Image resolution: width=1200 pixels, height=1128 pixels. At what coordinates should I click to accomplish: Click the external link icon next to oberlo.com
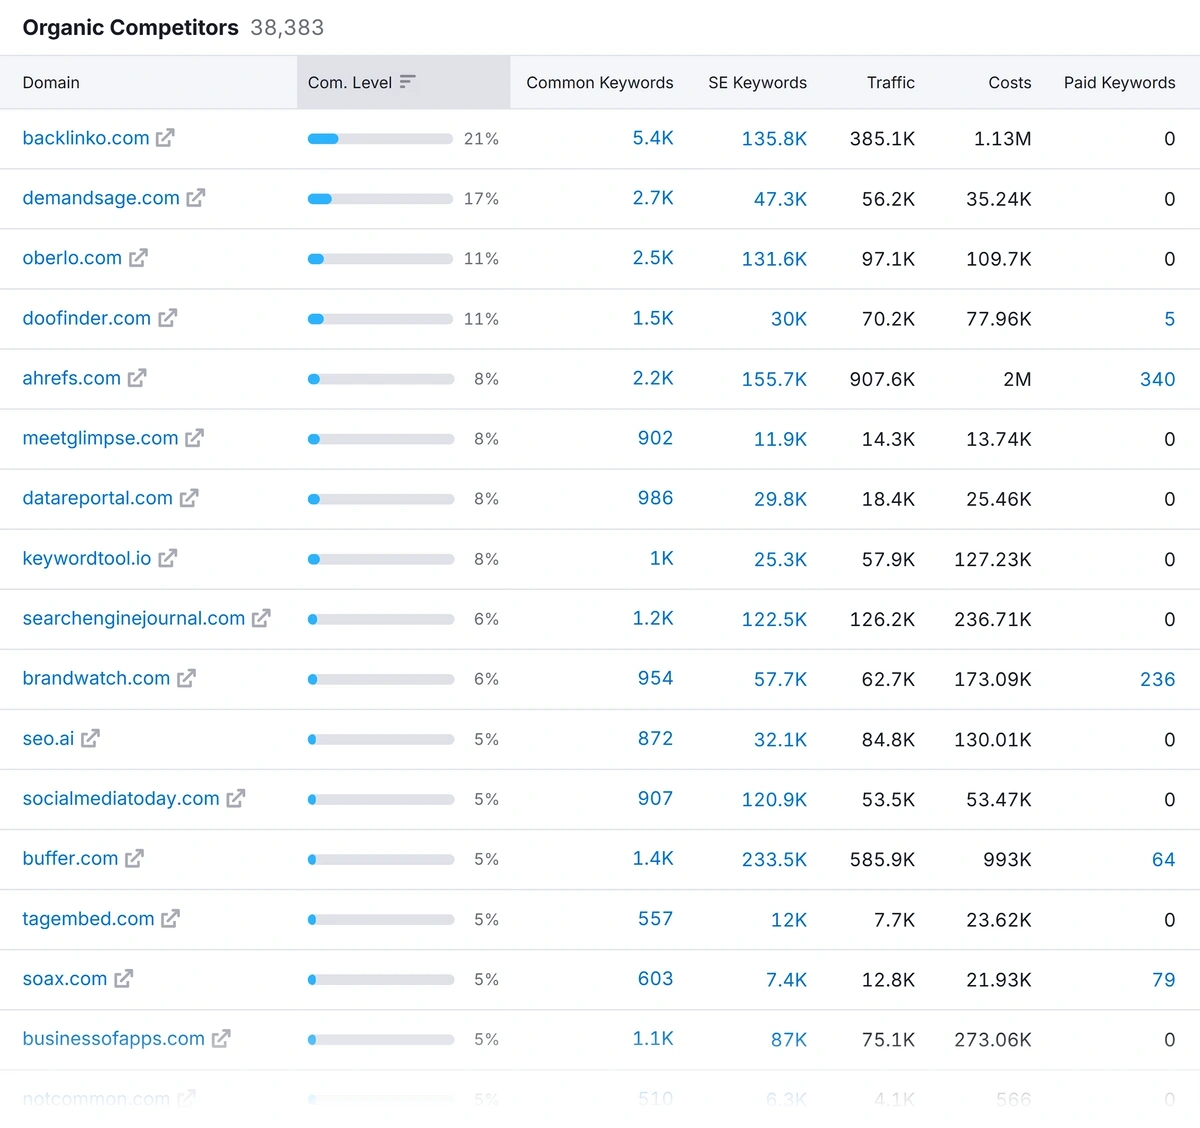pos(139,258)
